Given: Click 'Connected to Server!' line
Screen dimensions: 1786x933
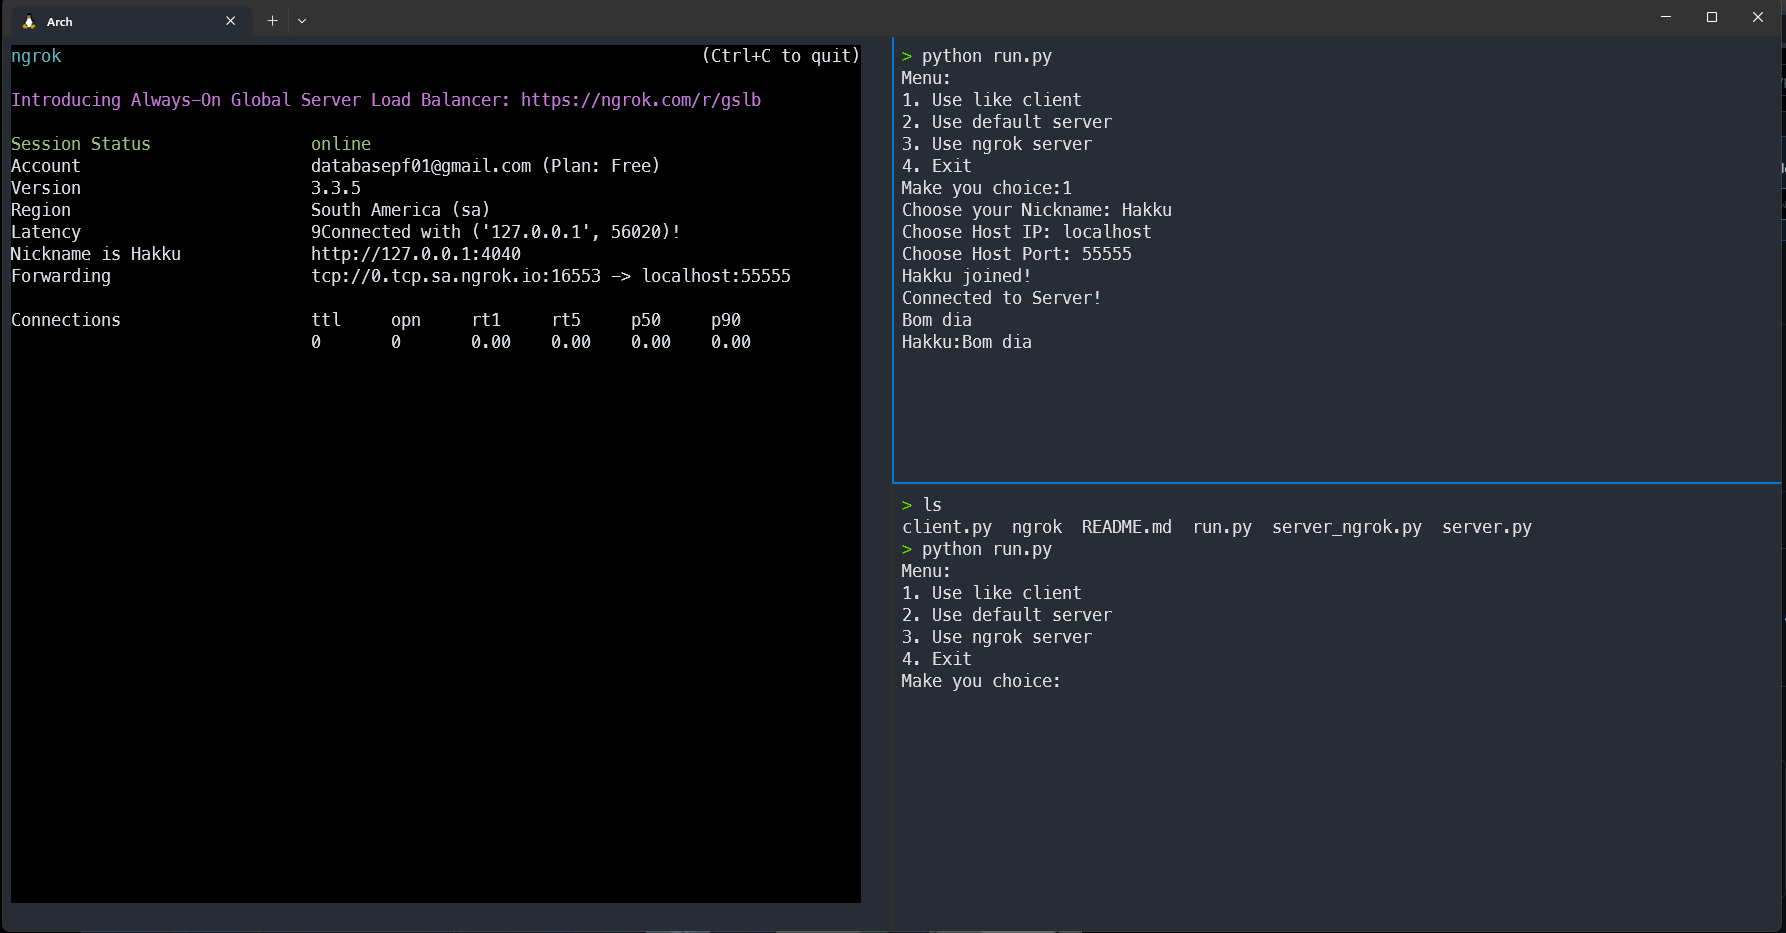Looking at the screenshot, I should [x=1002, y=298].
